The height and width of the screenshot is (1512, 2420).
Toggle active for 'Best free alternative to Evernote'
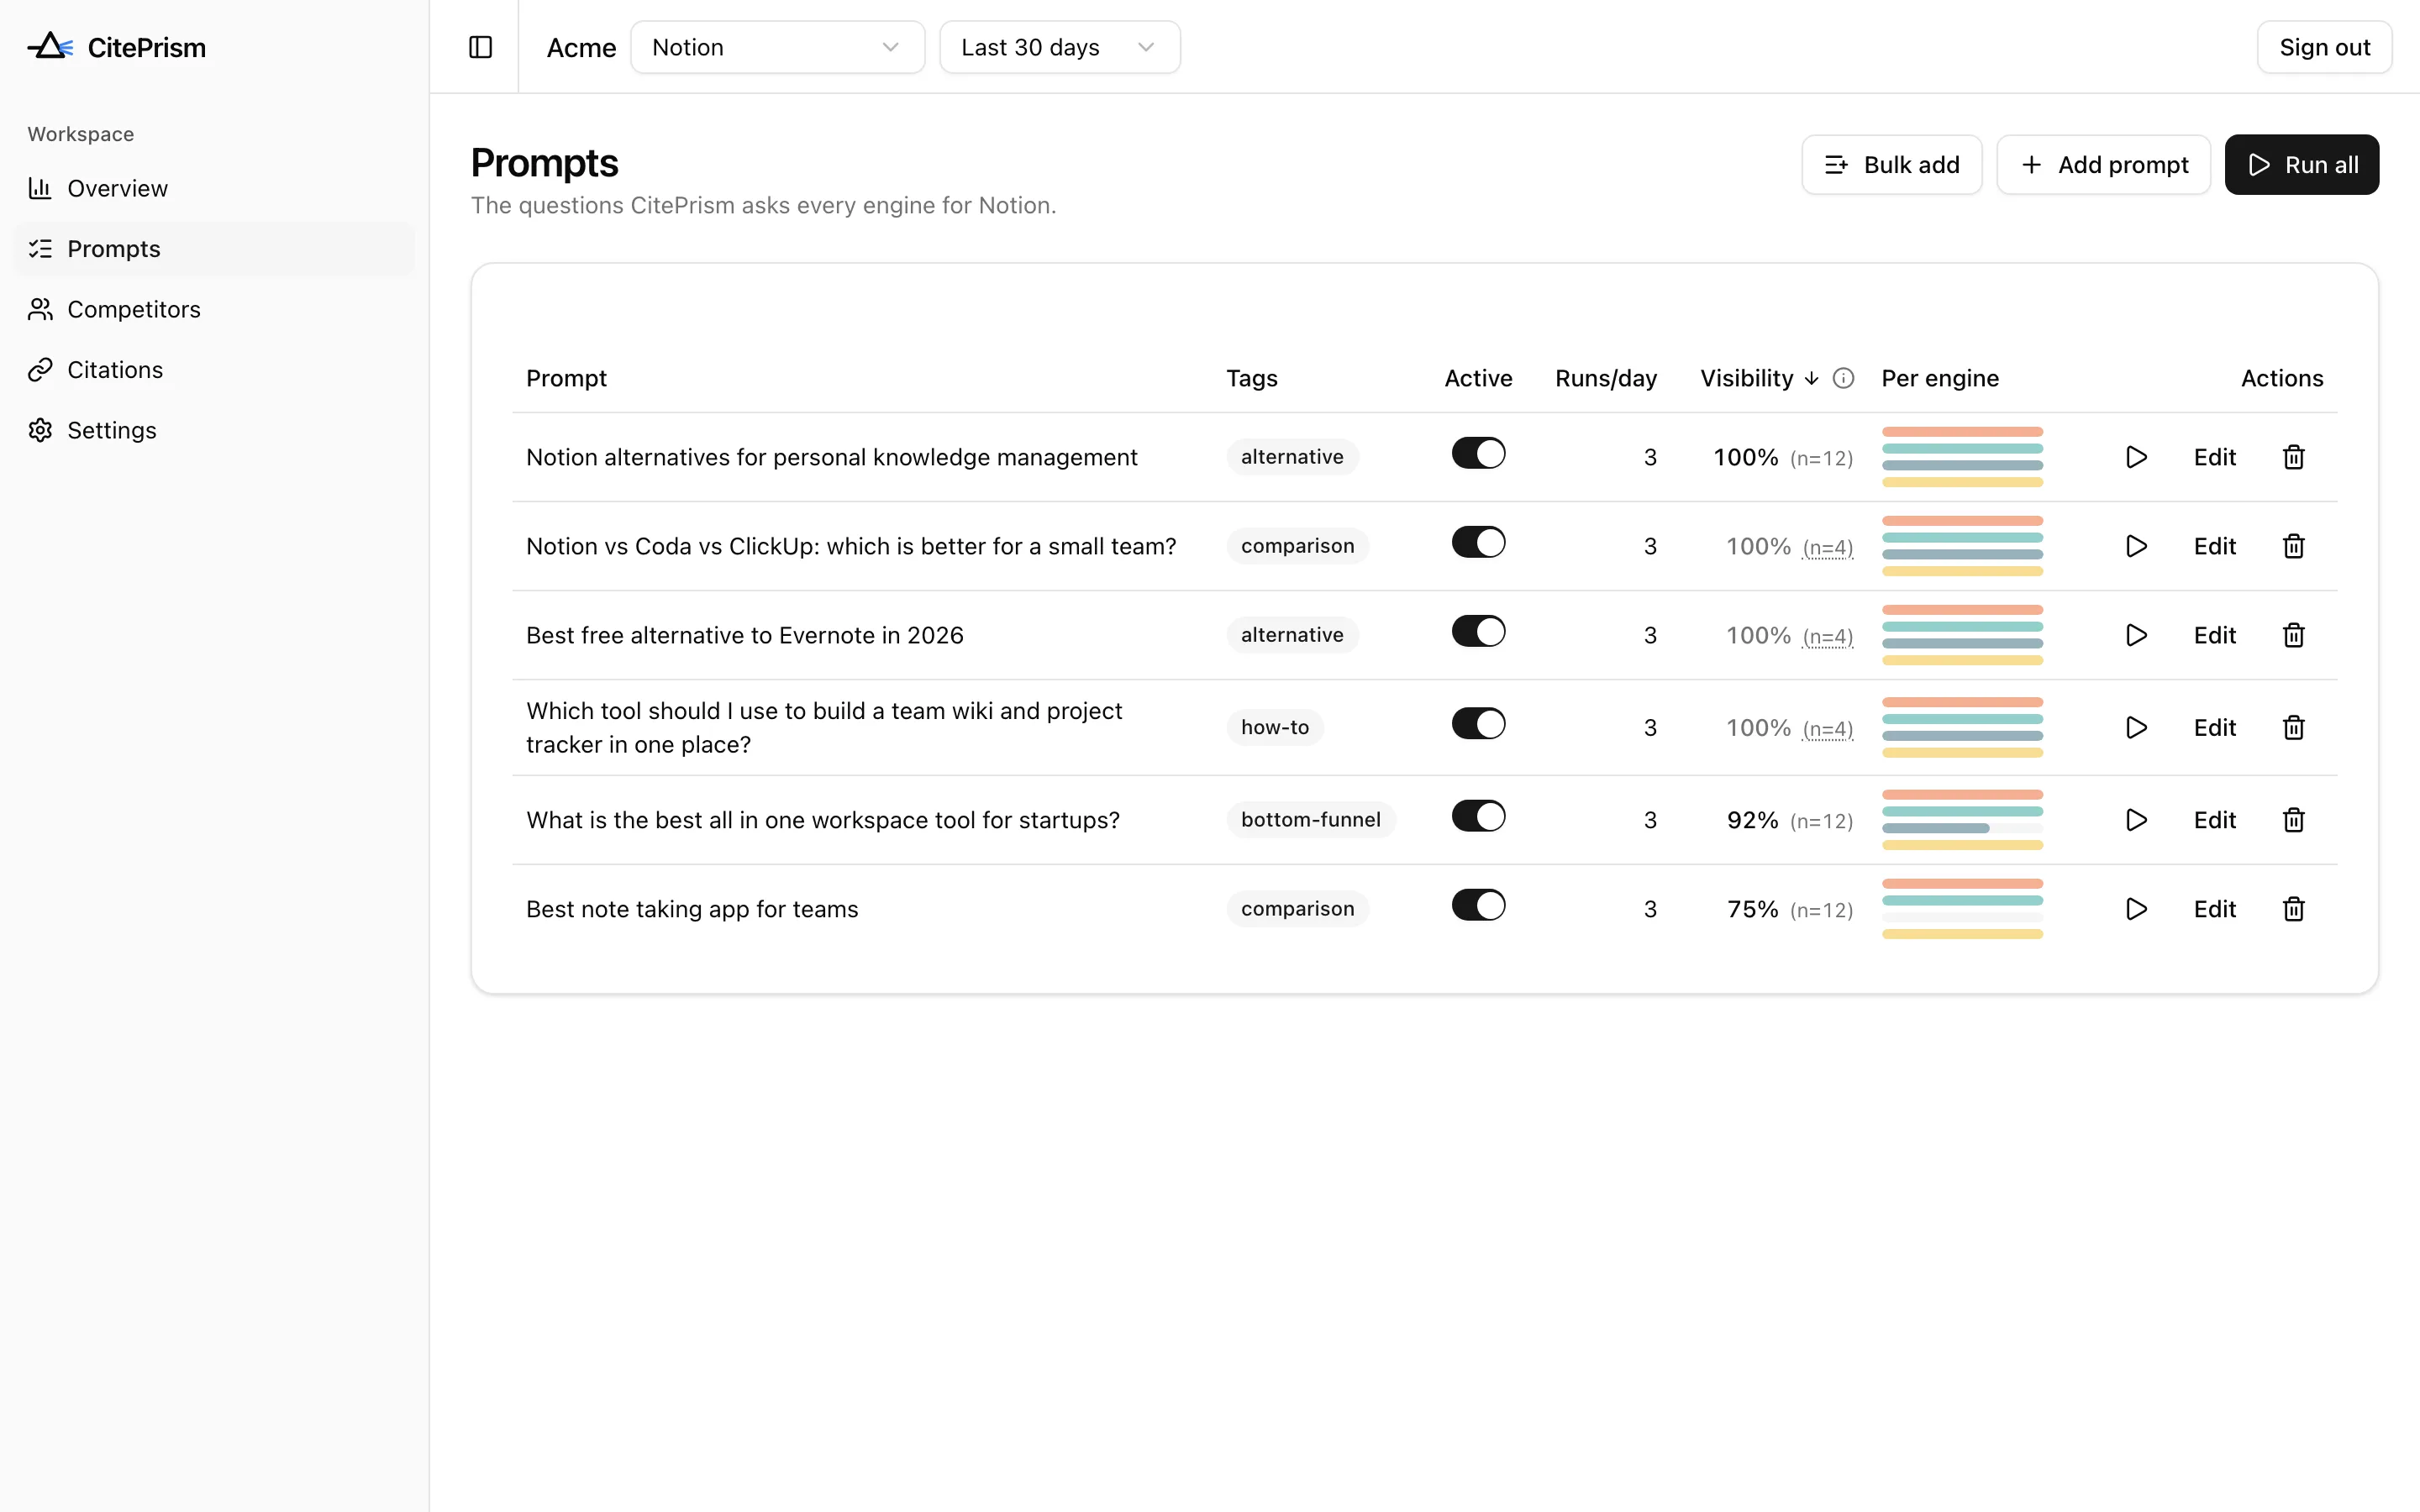point(1478,631)
